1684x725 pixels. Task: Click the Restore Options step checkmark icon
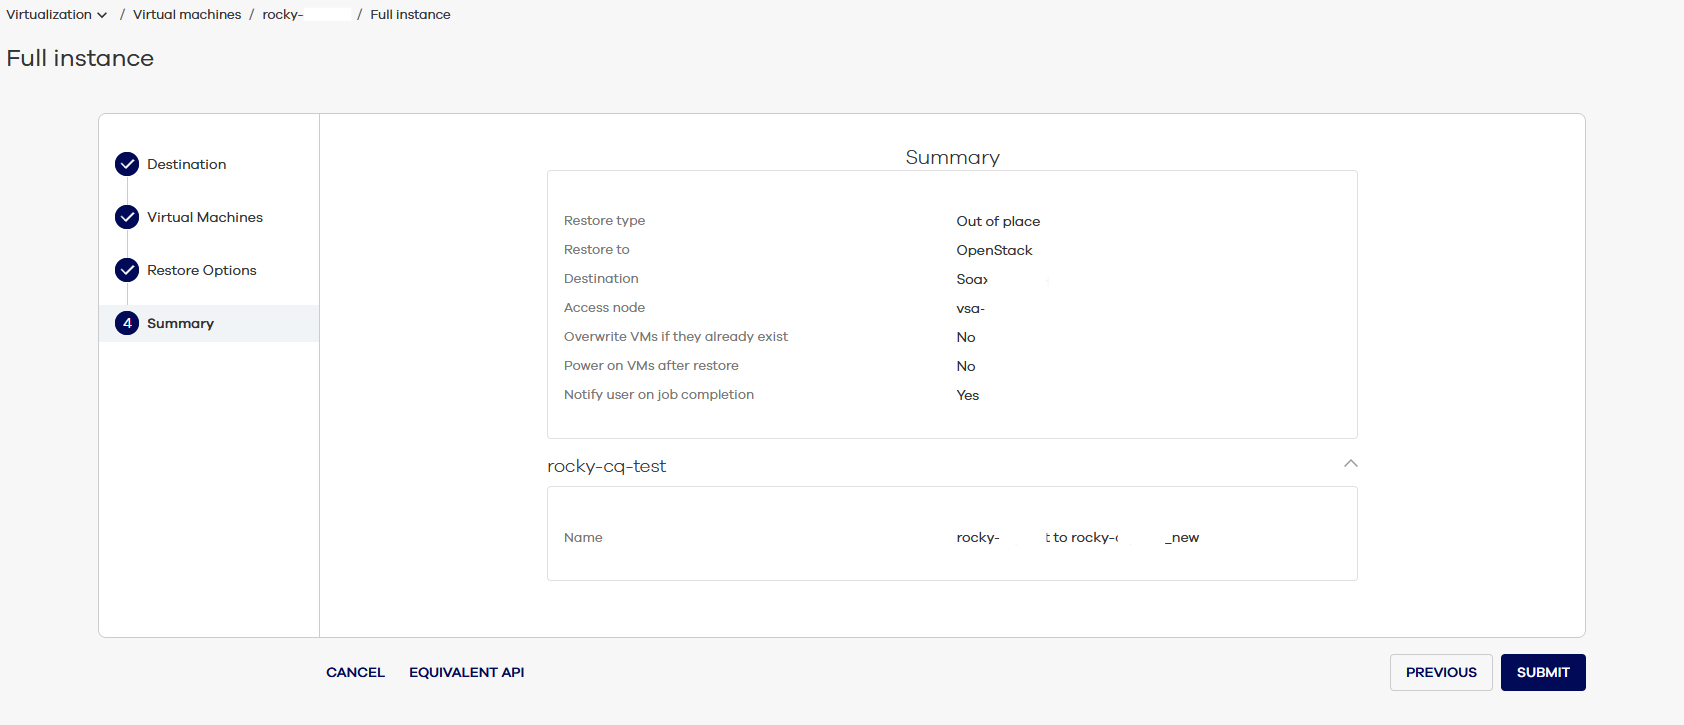pyautogui.click(x=127, y=270)
